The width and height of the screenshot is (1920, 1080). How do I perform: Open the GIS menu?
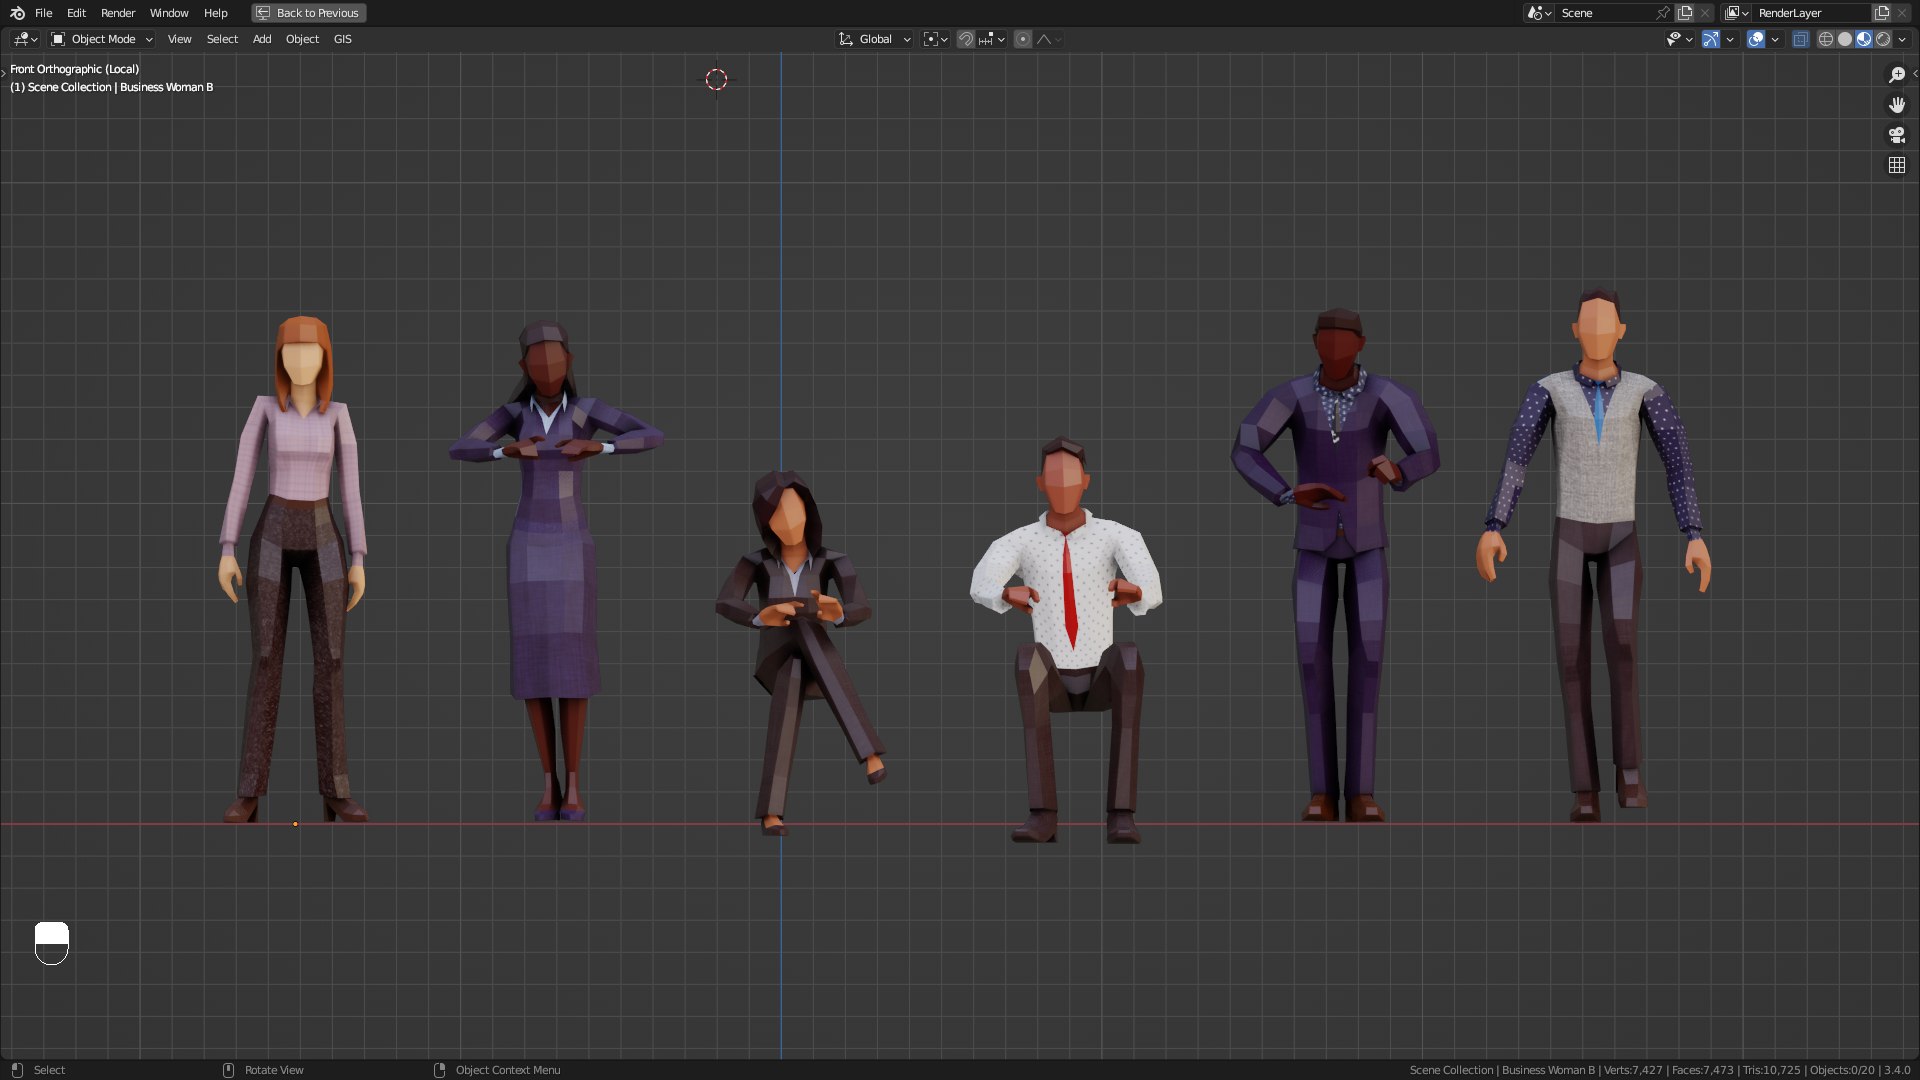coord(343,39)
